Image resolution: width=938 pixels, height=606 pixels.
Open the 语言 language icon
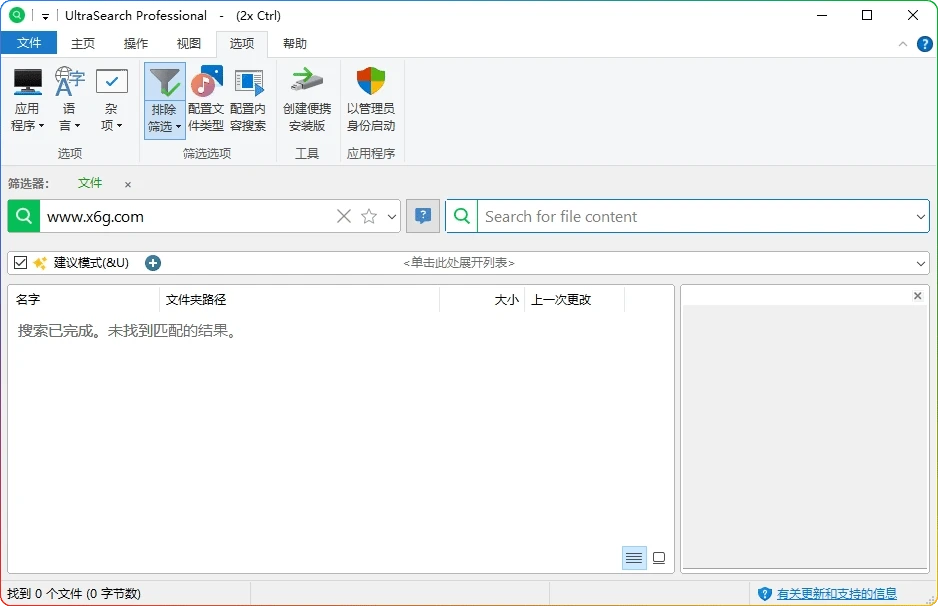[69, 82]
